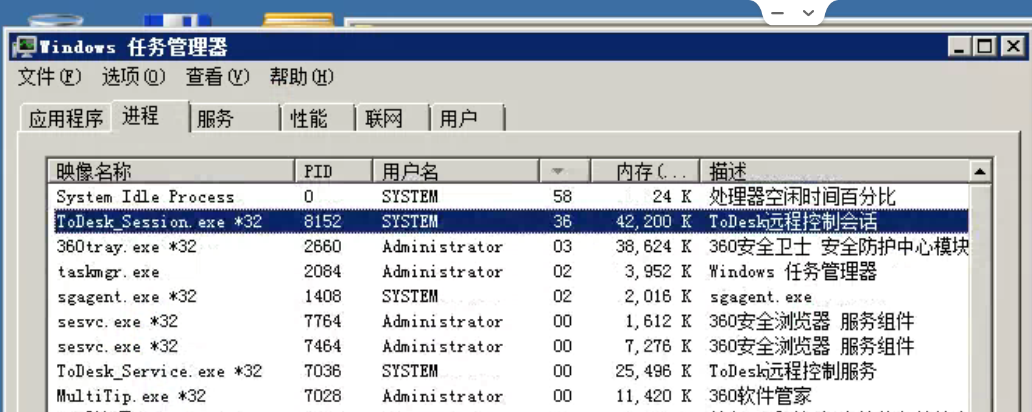The width and height of the screenshot is (1032, 412).
Task: Sort by 映像名称 column header
Action: click(171, 172)
